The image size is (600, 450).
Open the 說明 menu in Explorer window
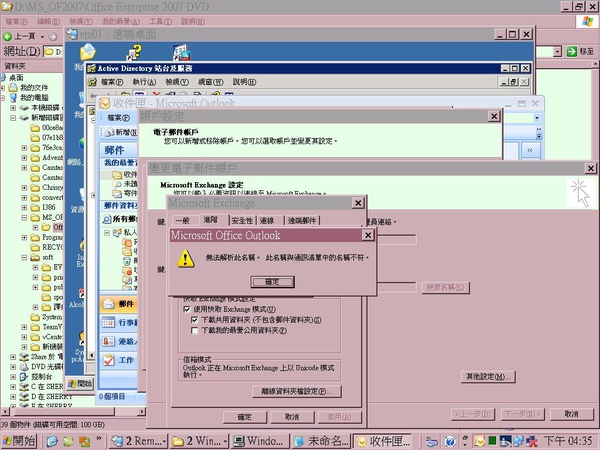pos(193,21)
